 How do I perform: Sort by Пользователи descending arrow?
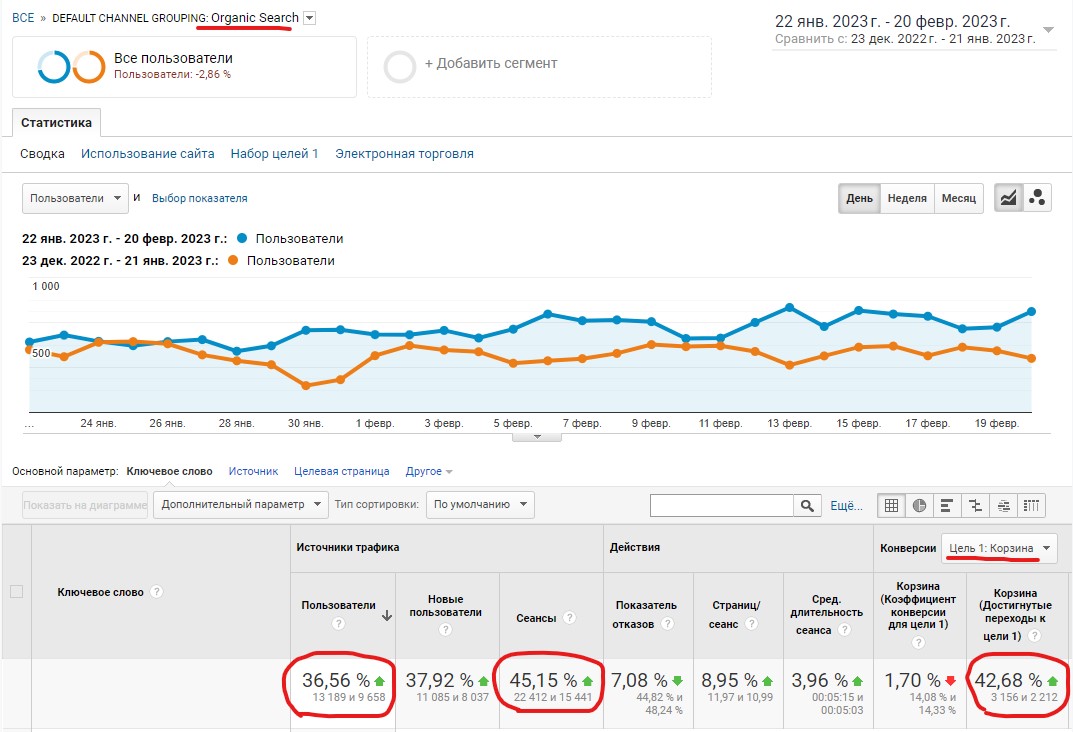click(x=387, y=615)
